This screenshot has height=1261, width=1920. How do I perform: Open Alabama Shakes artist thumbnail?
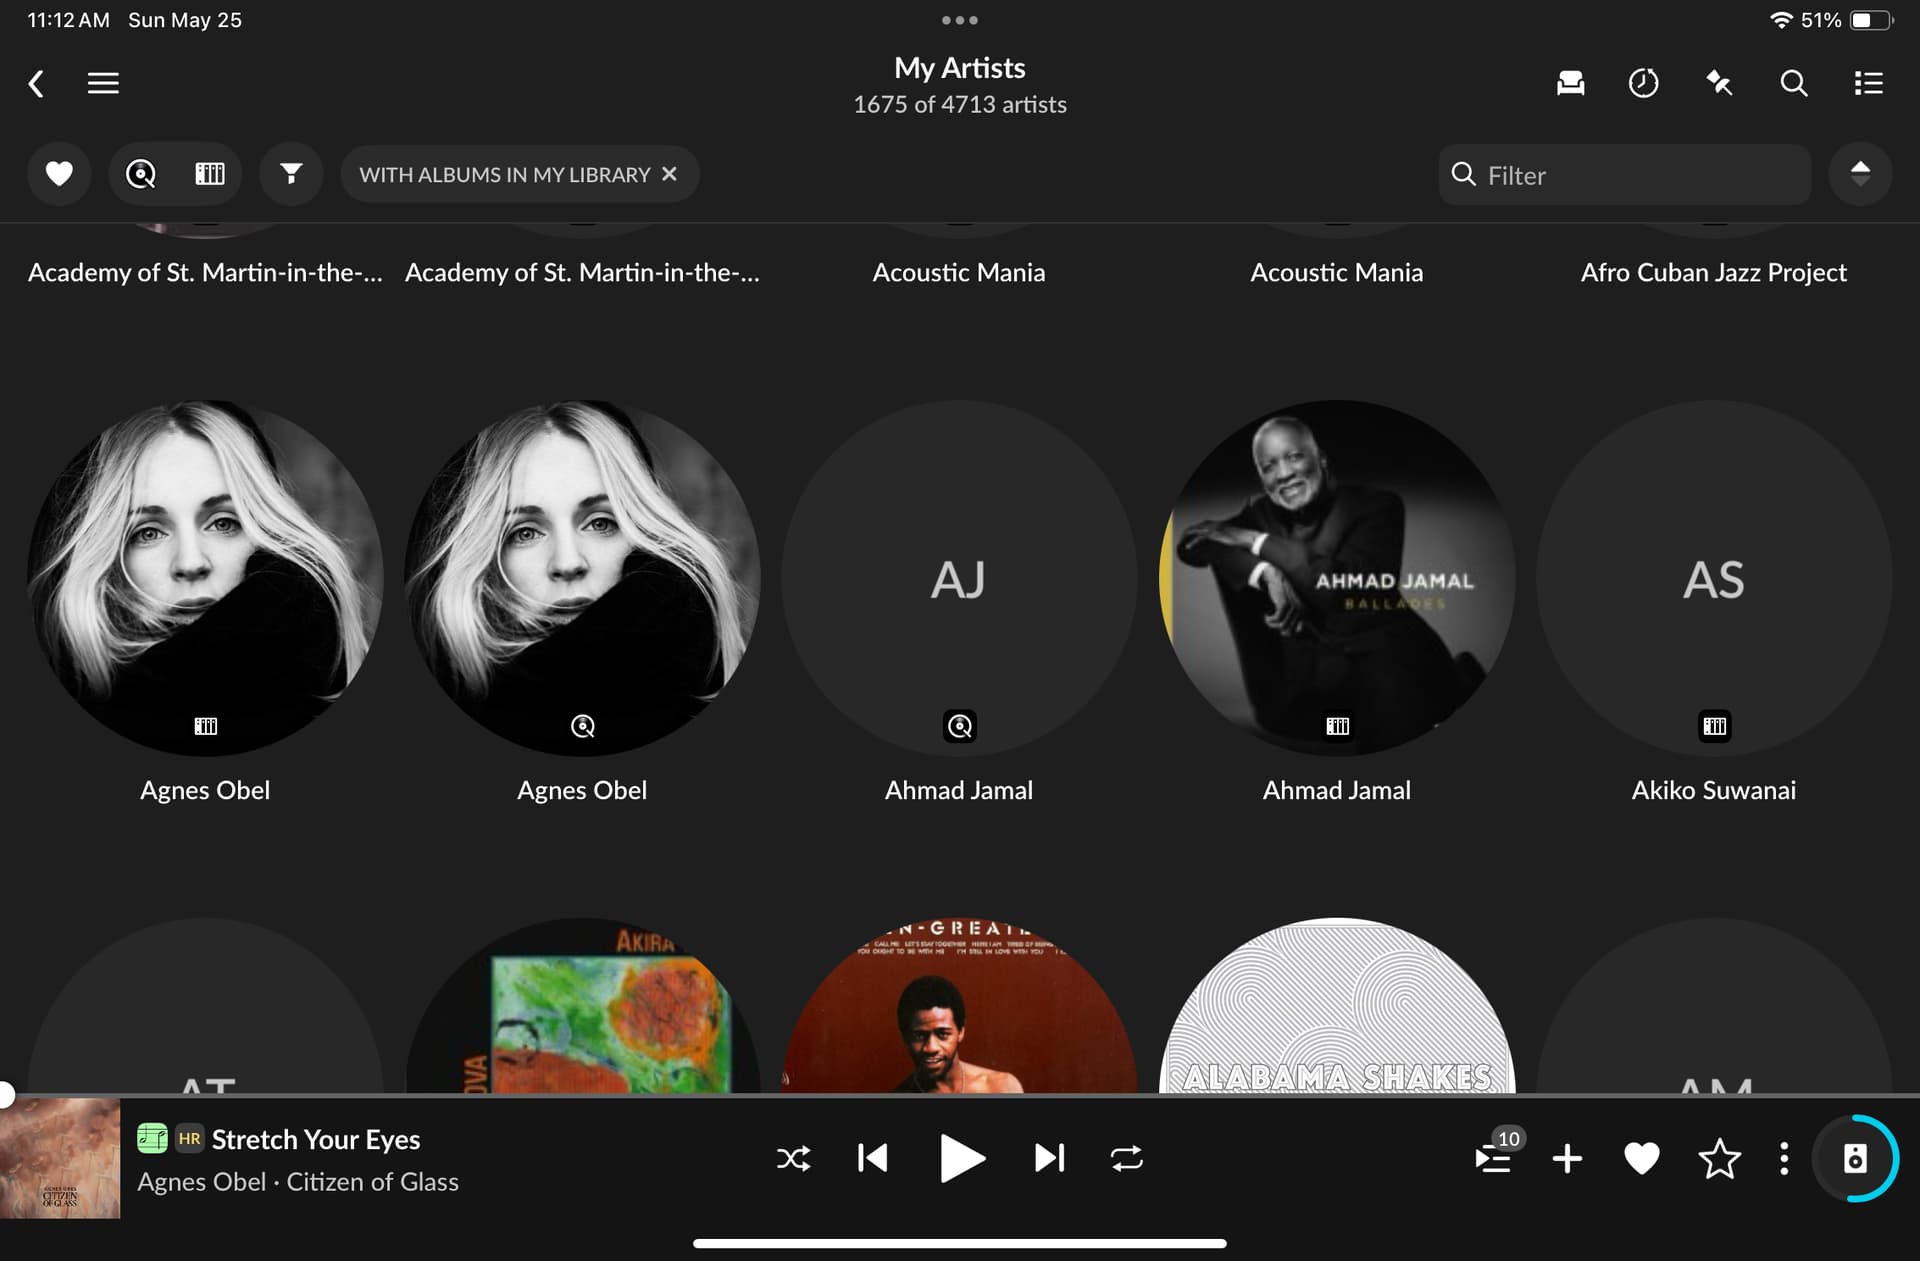coord(1337,1005)
